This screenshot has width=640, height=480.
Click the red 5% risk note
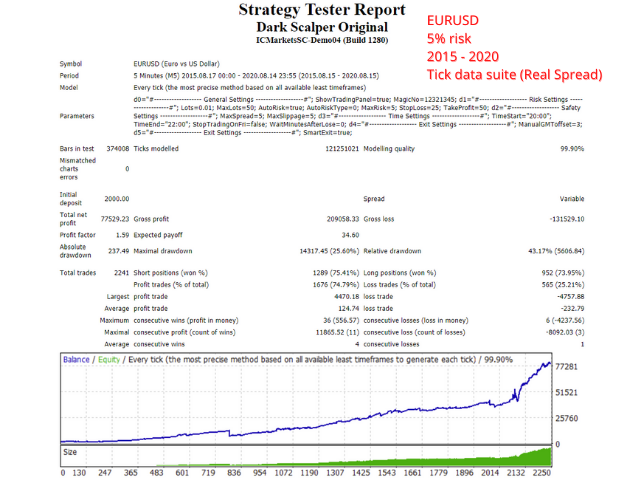click(449, 38)
